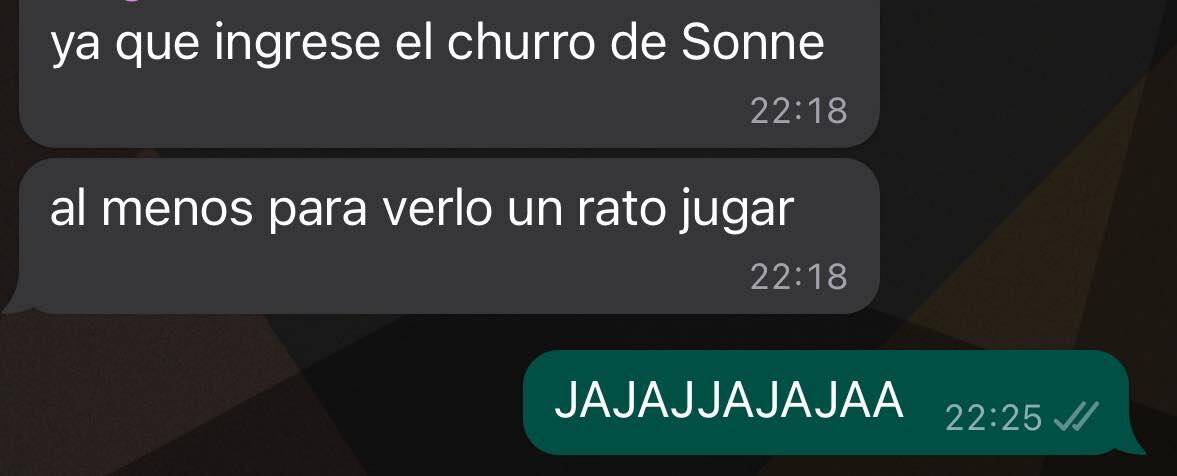Viewport: 1177px width, 476px height.
Task: Select the word "ingrese" in first message
Action: coord(297,45)
